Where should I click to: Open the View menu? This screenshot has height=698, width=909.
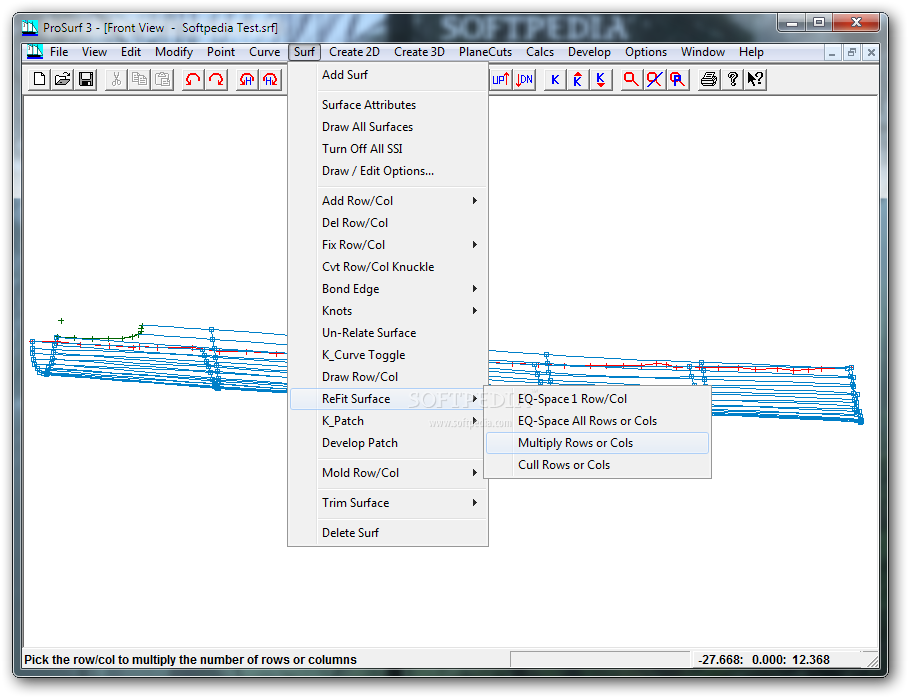(x=94, y=52)
